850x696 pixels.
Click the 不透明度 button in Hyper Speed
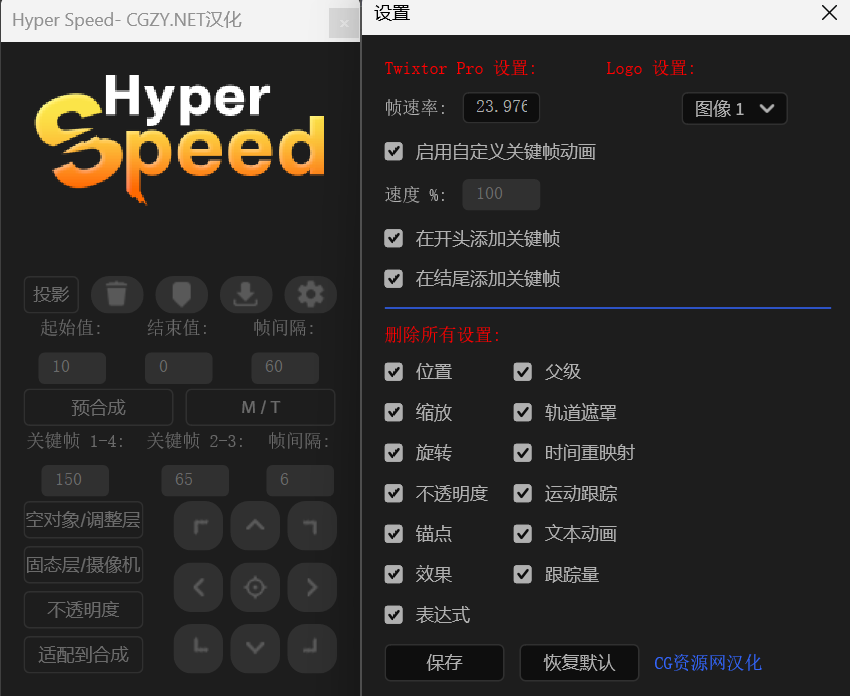(83, 610)
